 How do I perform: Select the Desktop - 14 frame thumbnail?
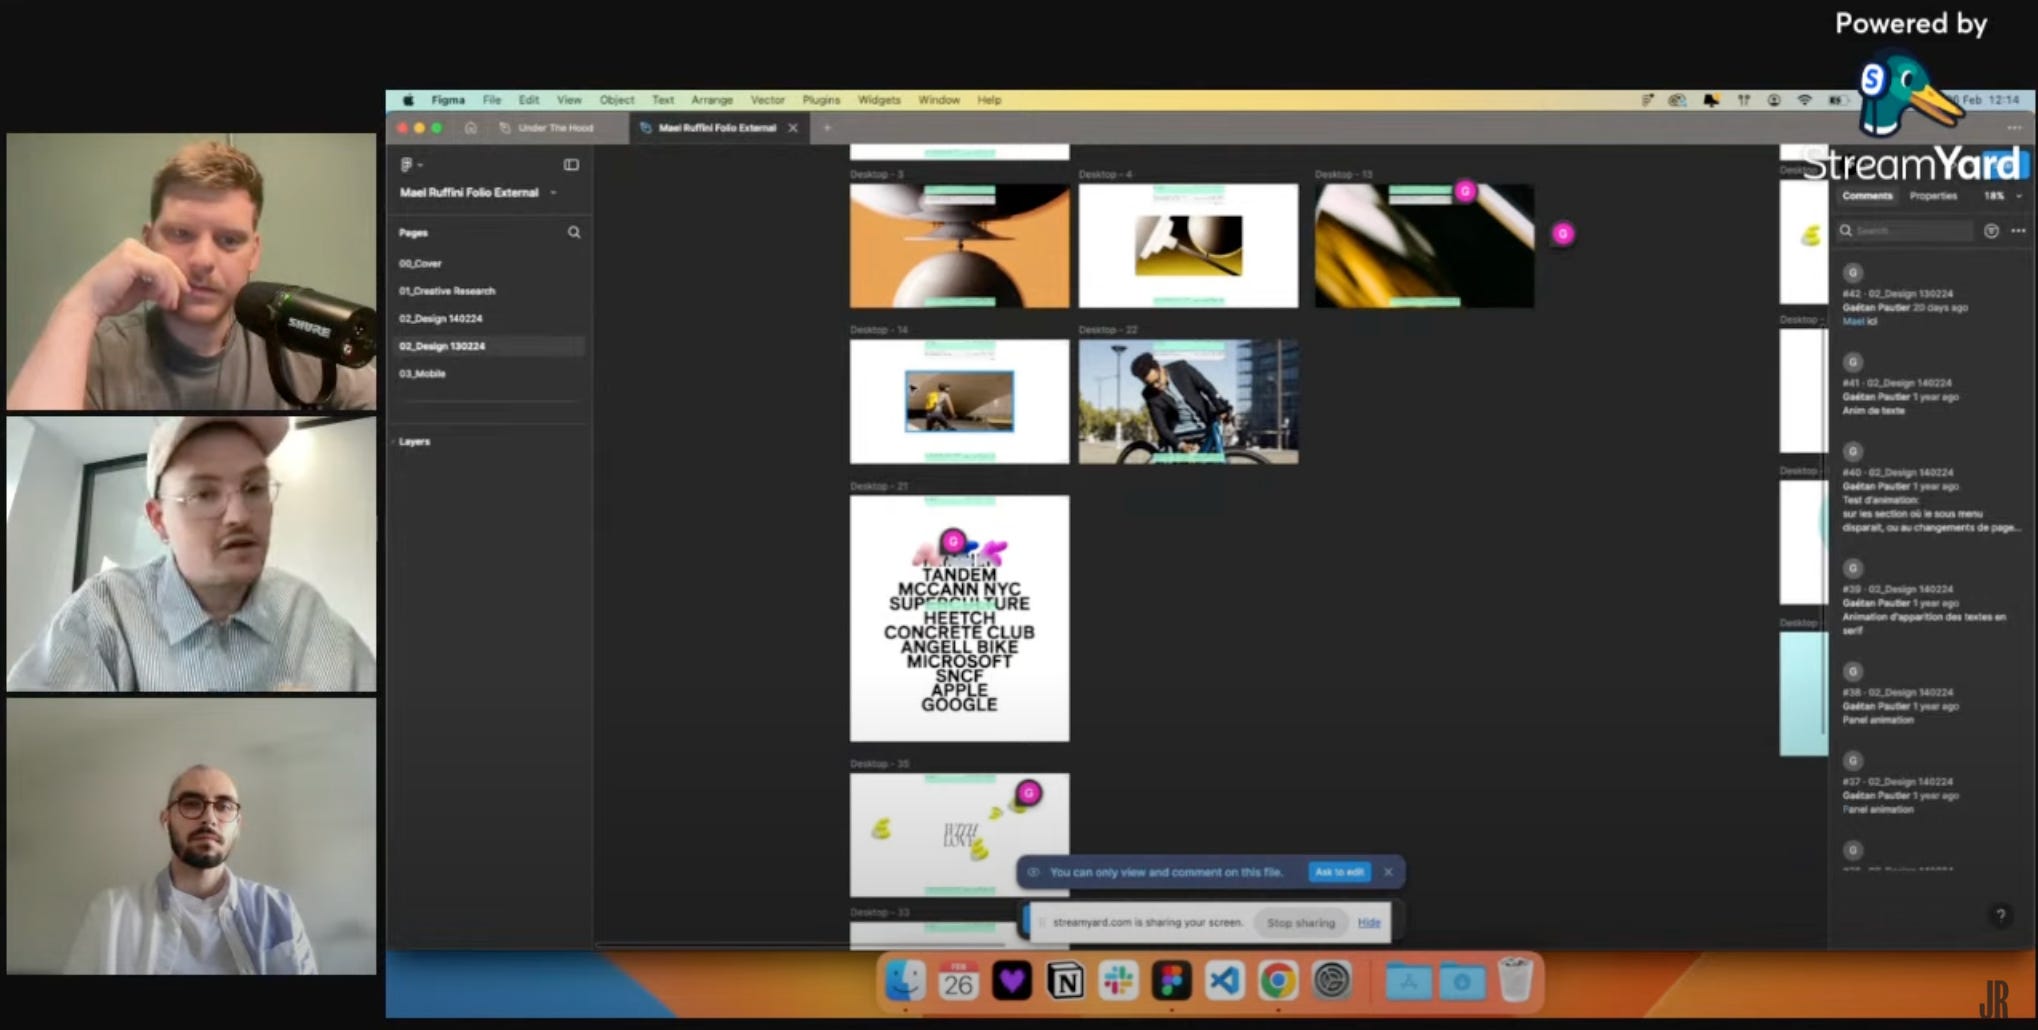pyautogui.click(x=959, y=401)
